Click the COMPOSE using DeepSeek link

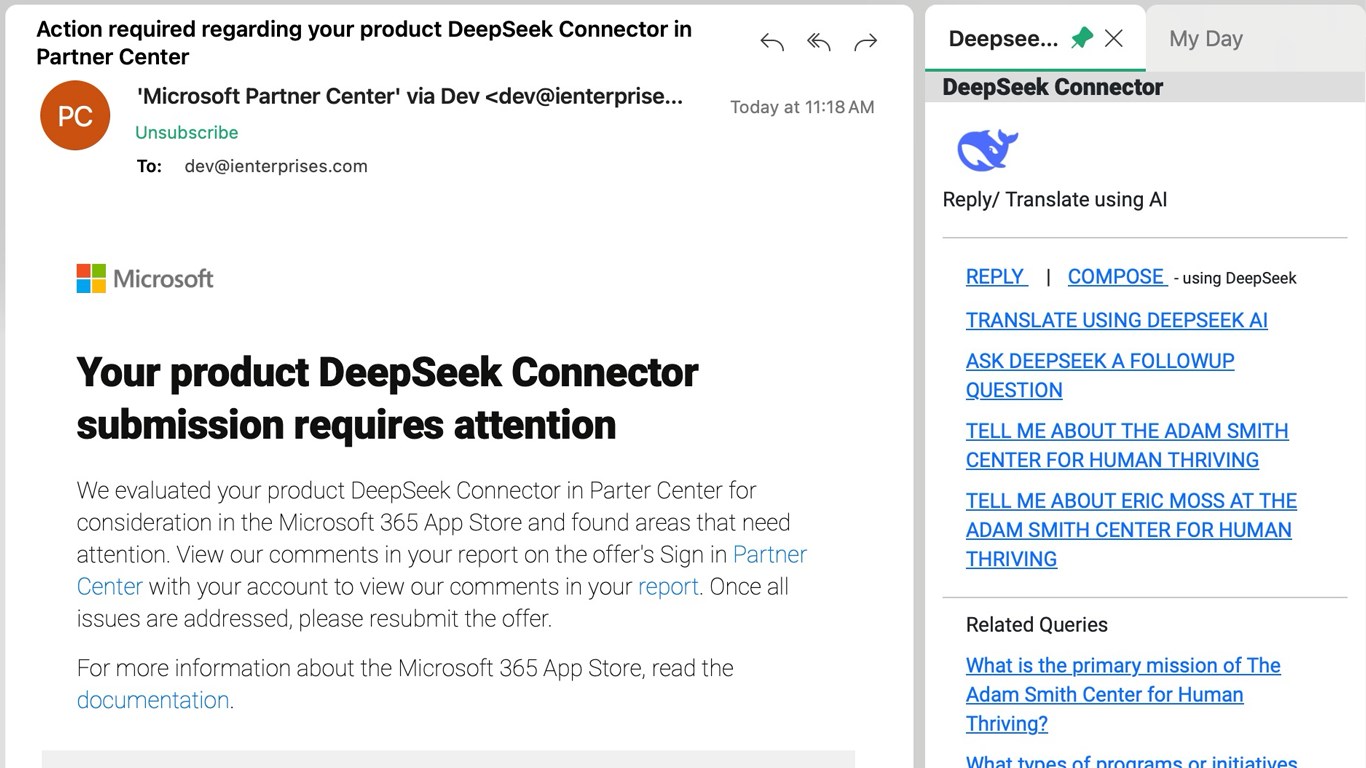coord(1116,277)
